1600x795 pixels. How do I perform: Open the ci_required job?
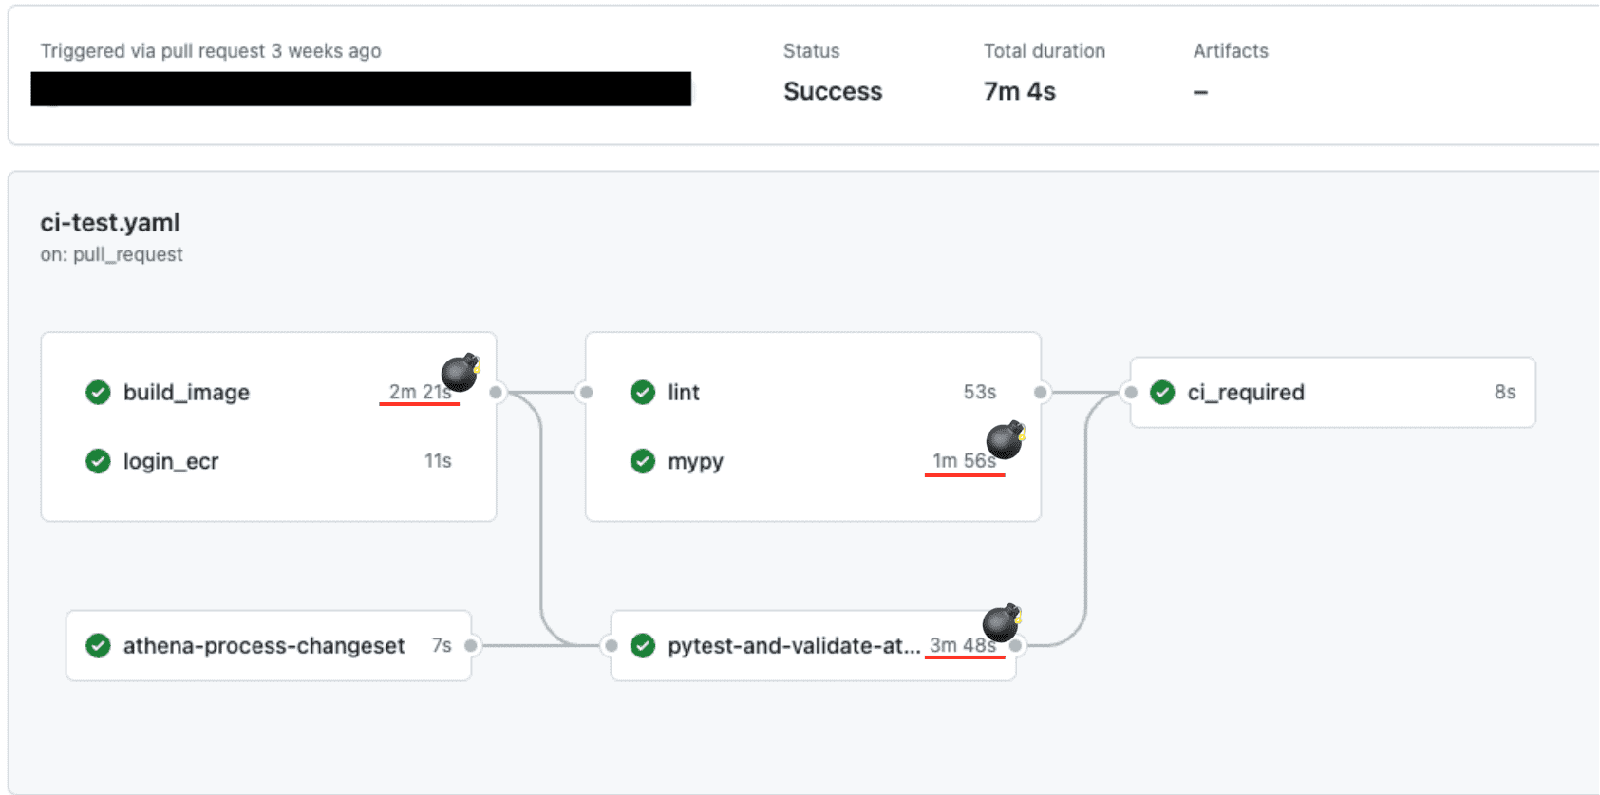1246,392
